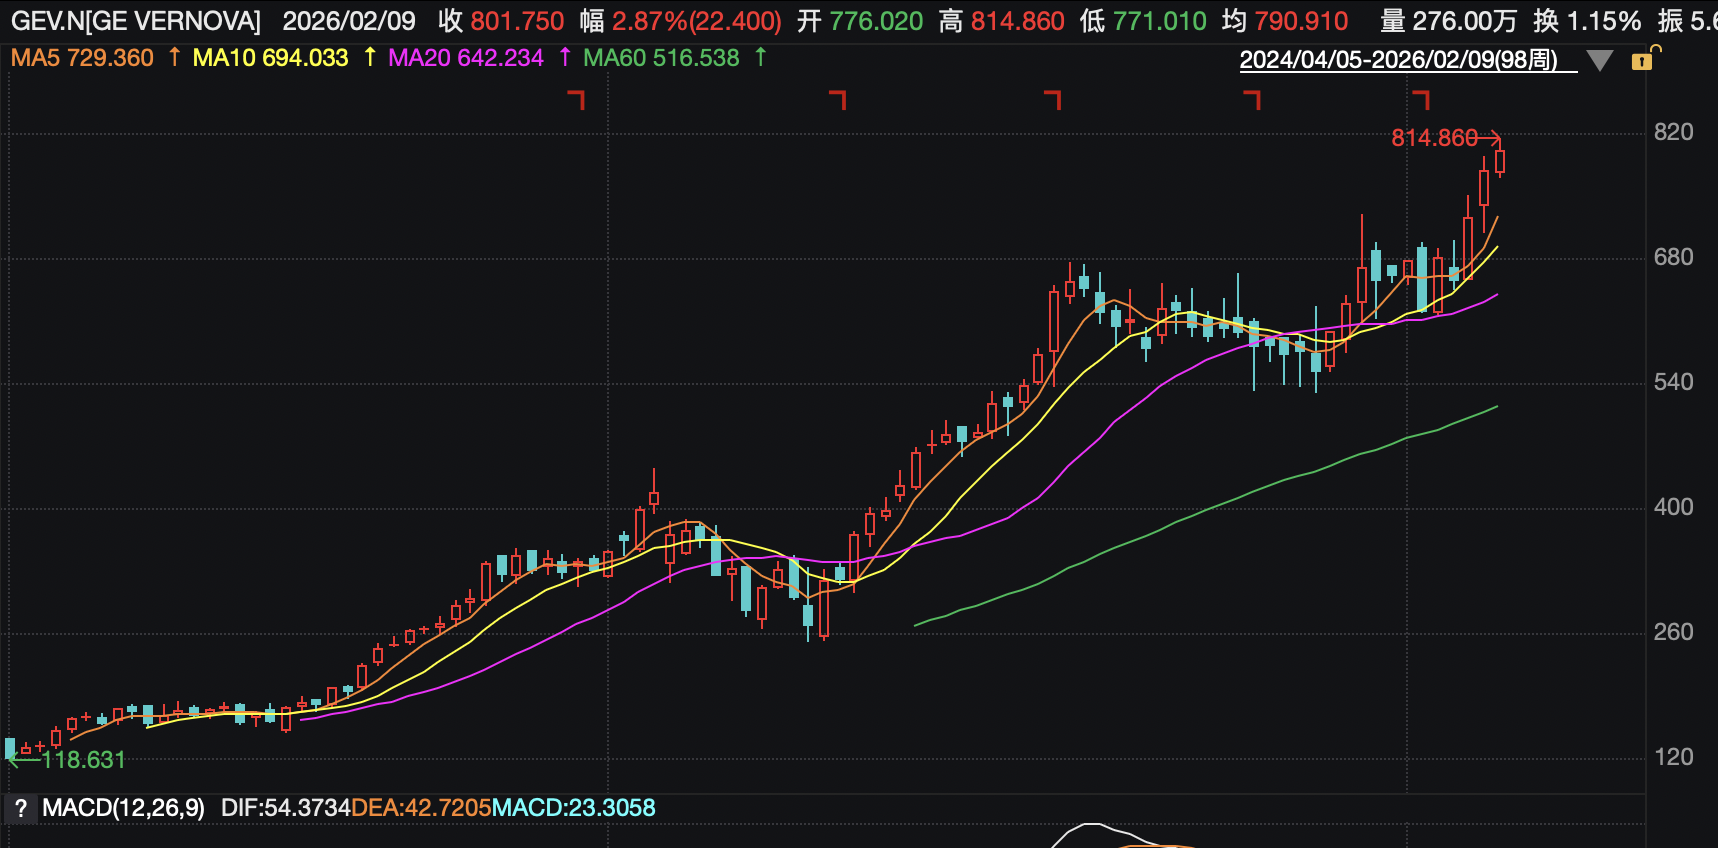Click the second red corner marker from left
Screen dimensions: 1718x848
coord(838,99)
